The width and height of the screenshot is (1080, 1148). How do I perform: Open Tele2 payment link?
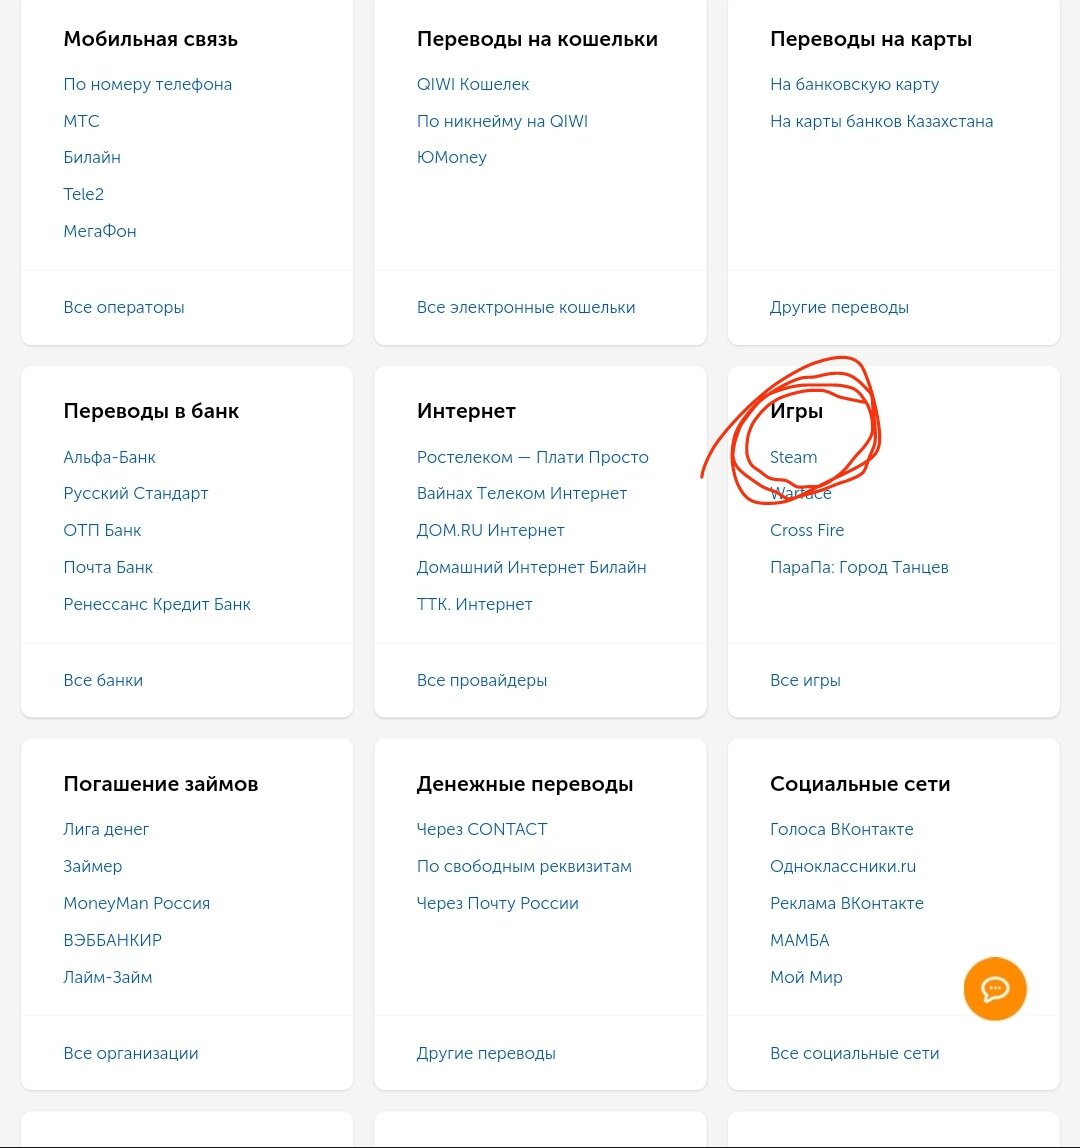coord(83,194)
